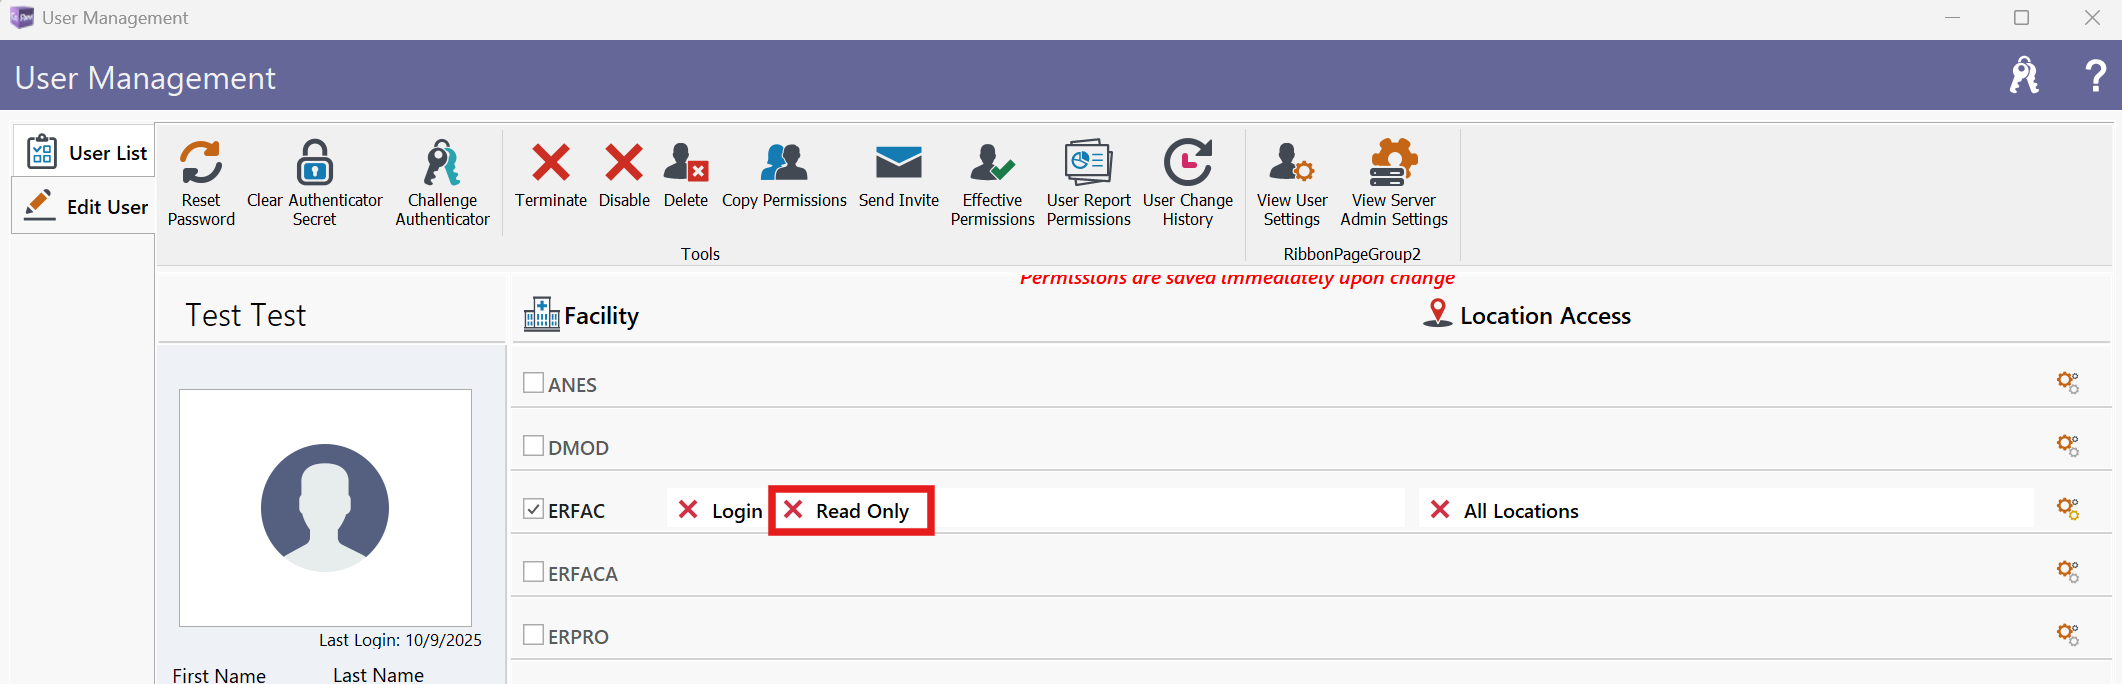
Task: Open settings gear for DMOD row
Action: point(2067,445)
